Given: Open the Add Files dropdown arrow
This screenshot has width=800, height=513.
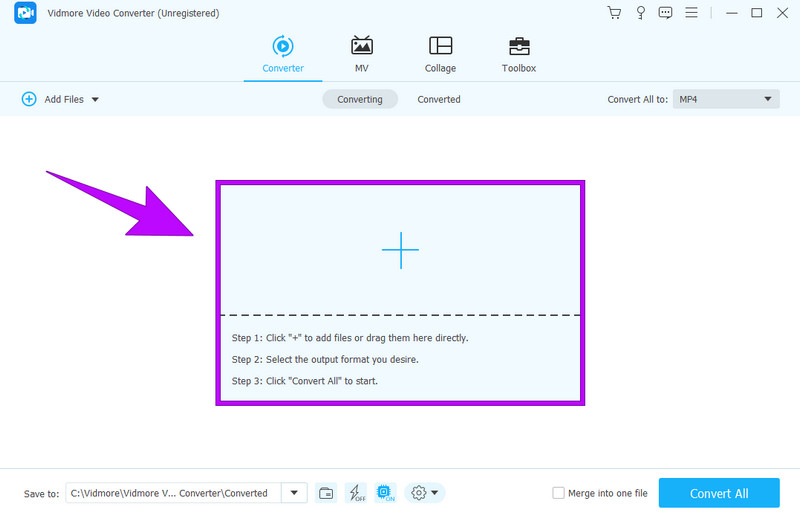Looking at the screenshot, I should (95, 100).
